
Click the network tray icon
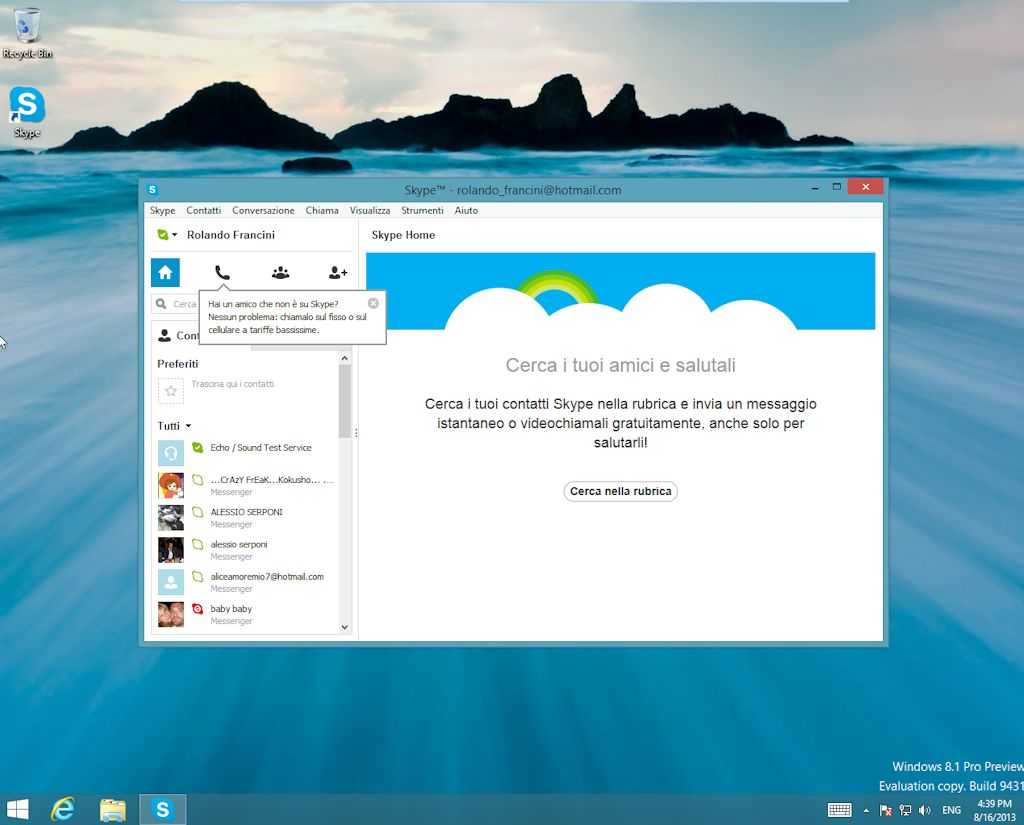click(905, 810)
